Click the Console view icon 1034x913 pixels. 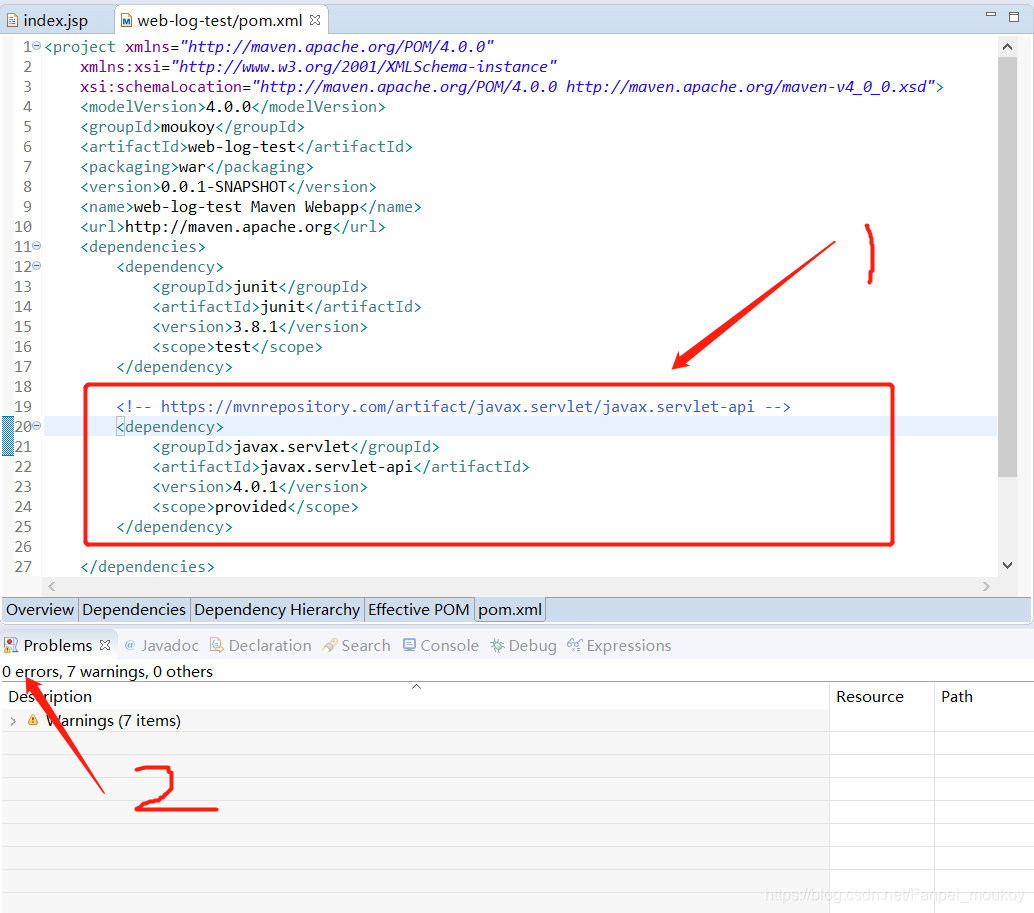410,645
